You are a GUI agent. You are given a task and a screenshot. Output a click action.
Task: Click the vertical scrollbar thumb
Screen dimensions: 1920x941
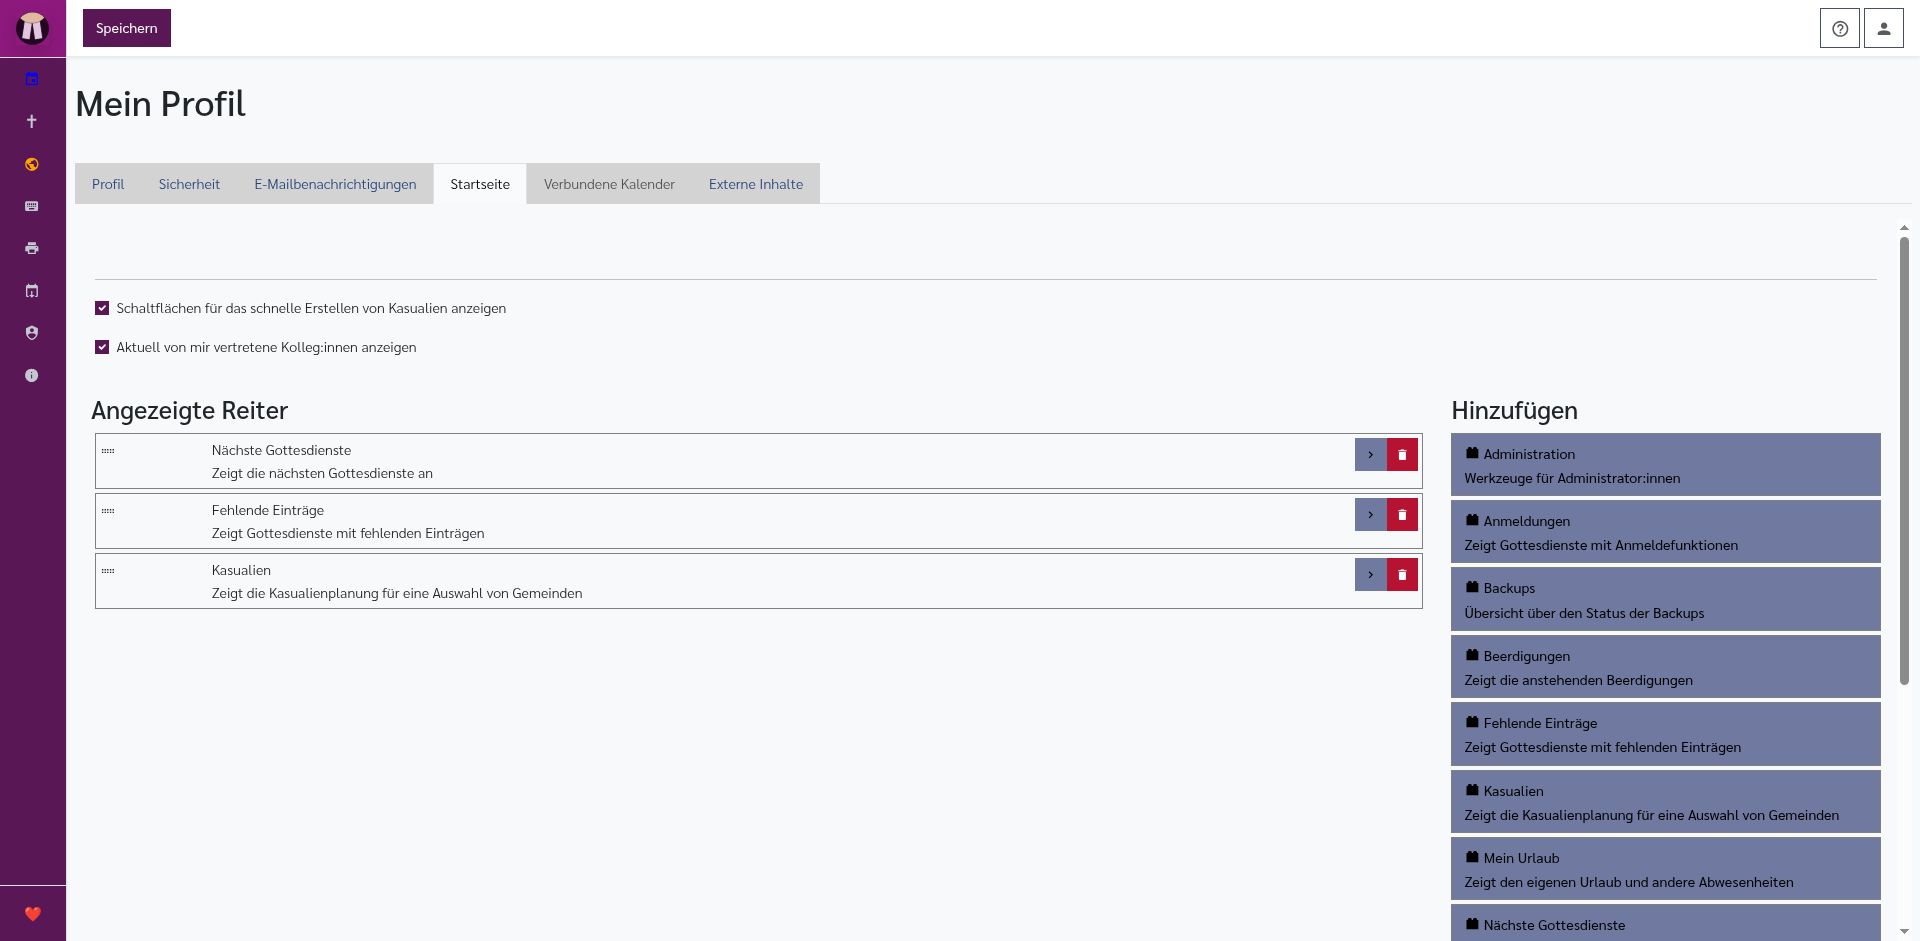1904,460
